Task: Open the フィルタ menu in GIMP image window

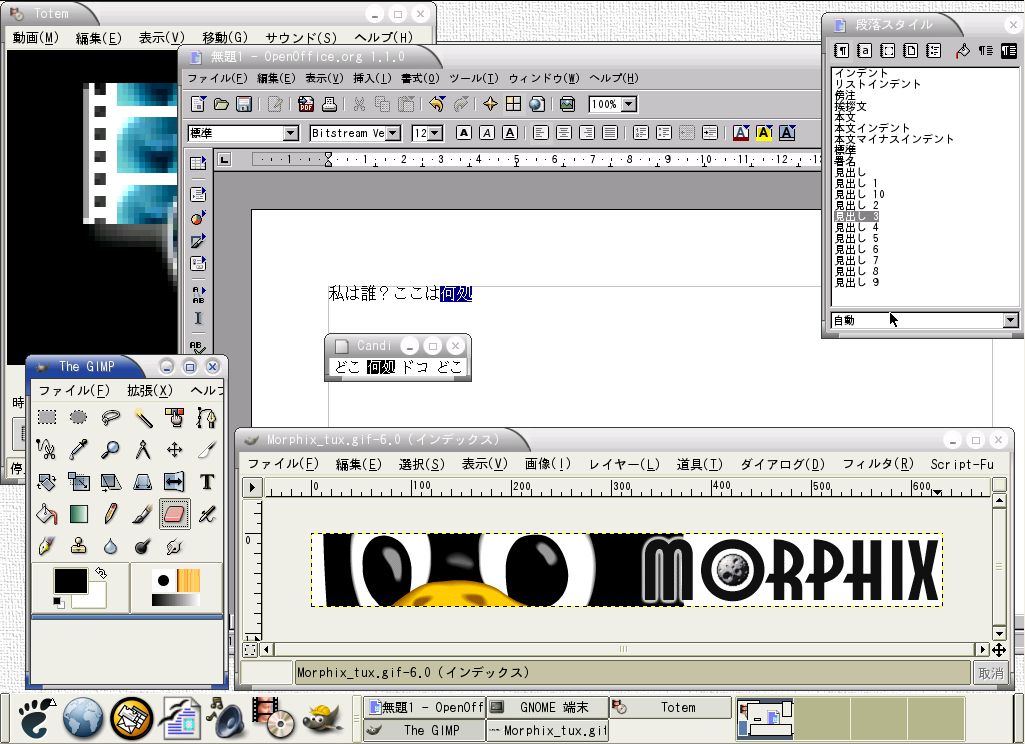Action: [877, 464]
